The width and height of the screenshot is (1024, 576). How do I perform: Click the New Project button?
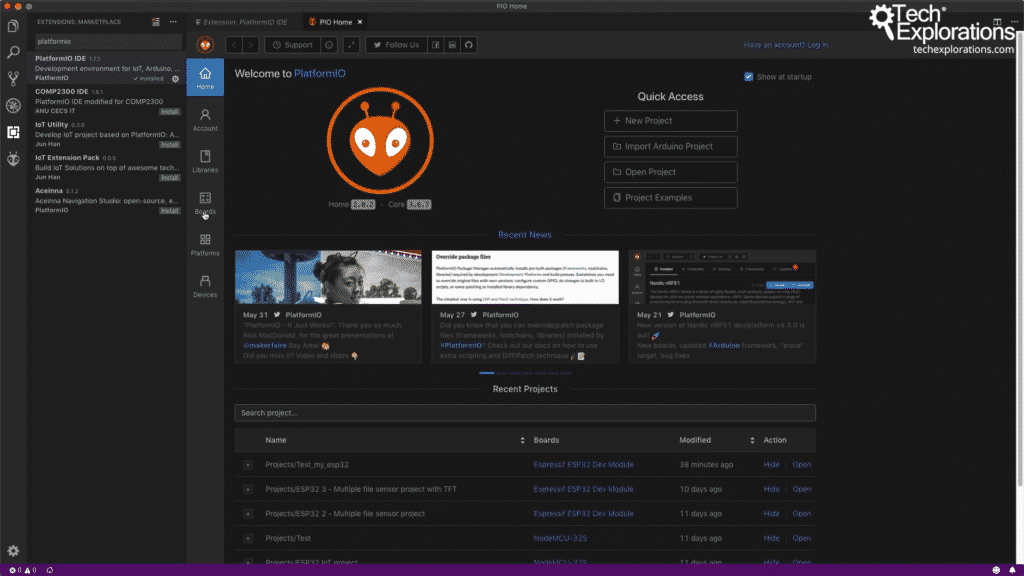[x=671, y=121]
